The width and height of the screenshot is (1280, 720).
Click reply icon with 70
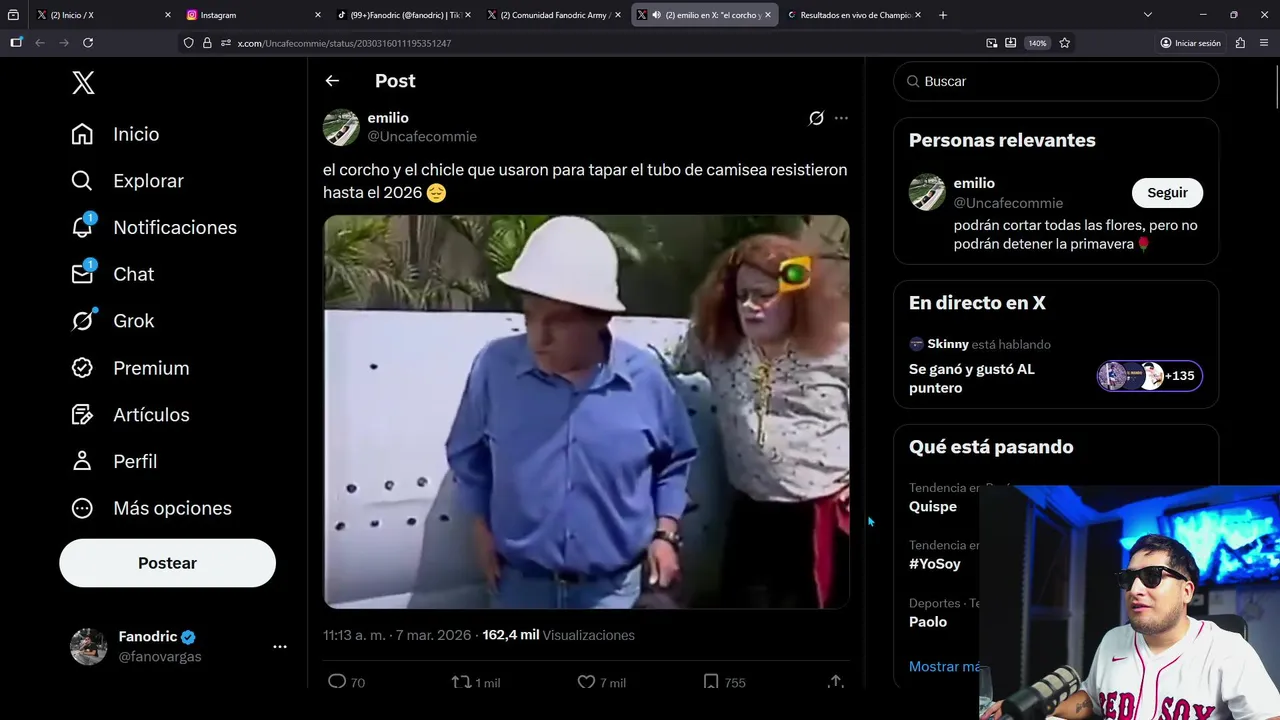click(346, 682)
